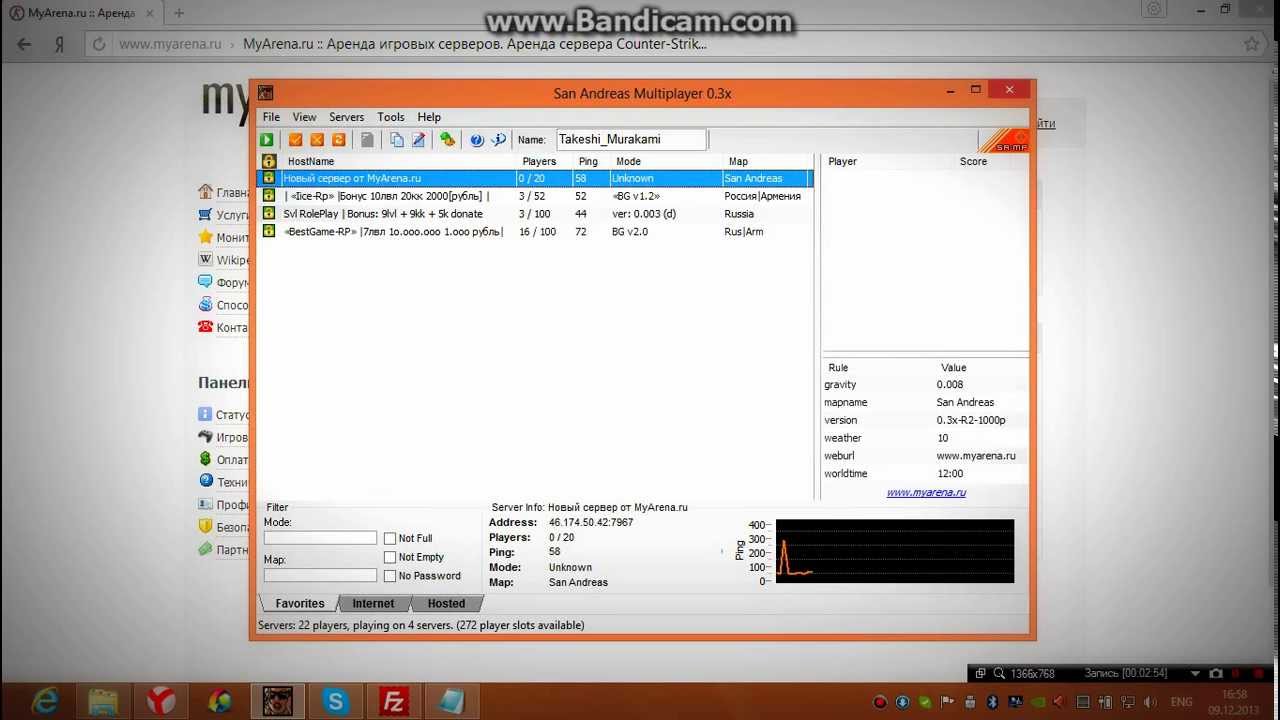Click the lock column header icon
This screenshot has width=1280, height=720.
(x=268, y=161)
